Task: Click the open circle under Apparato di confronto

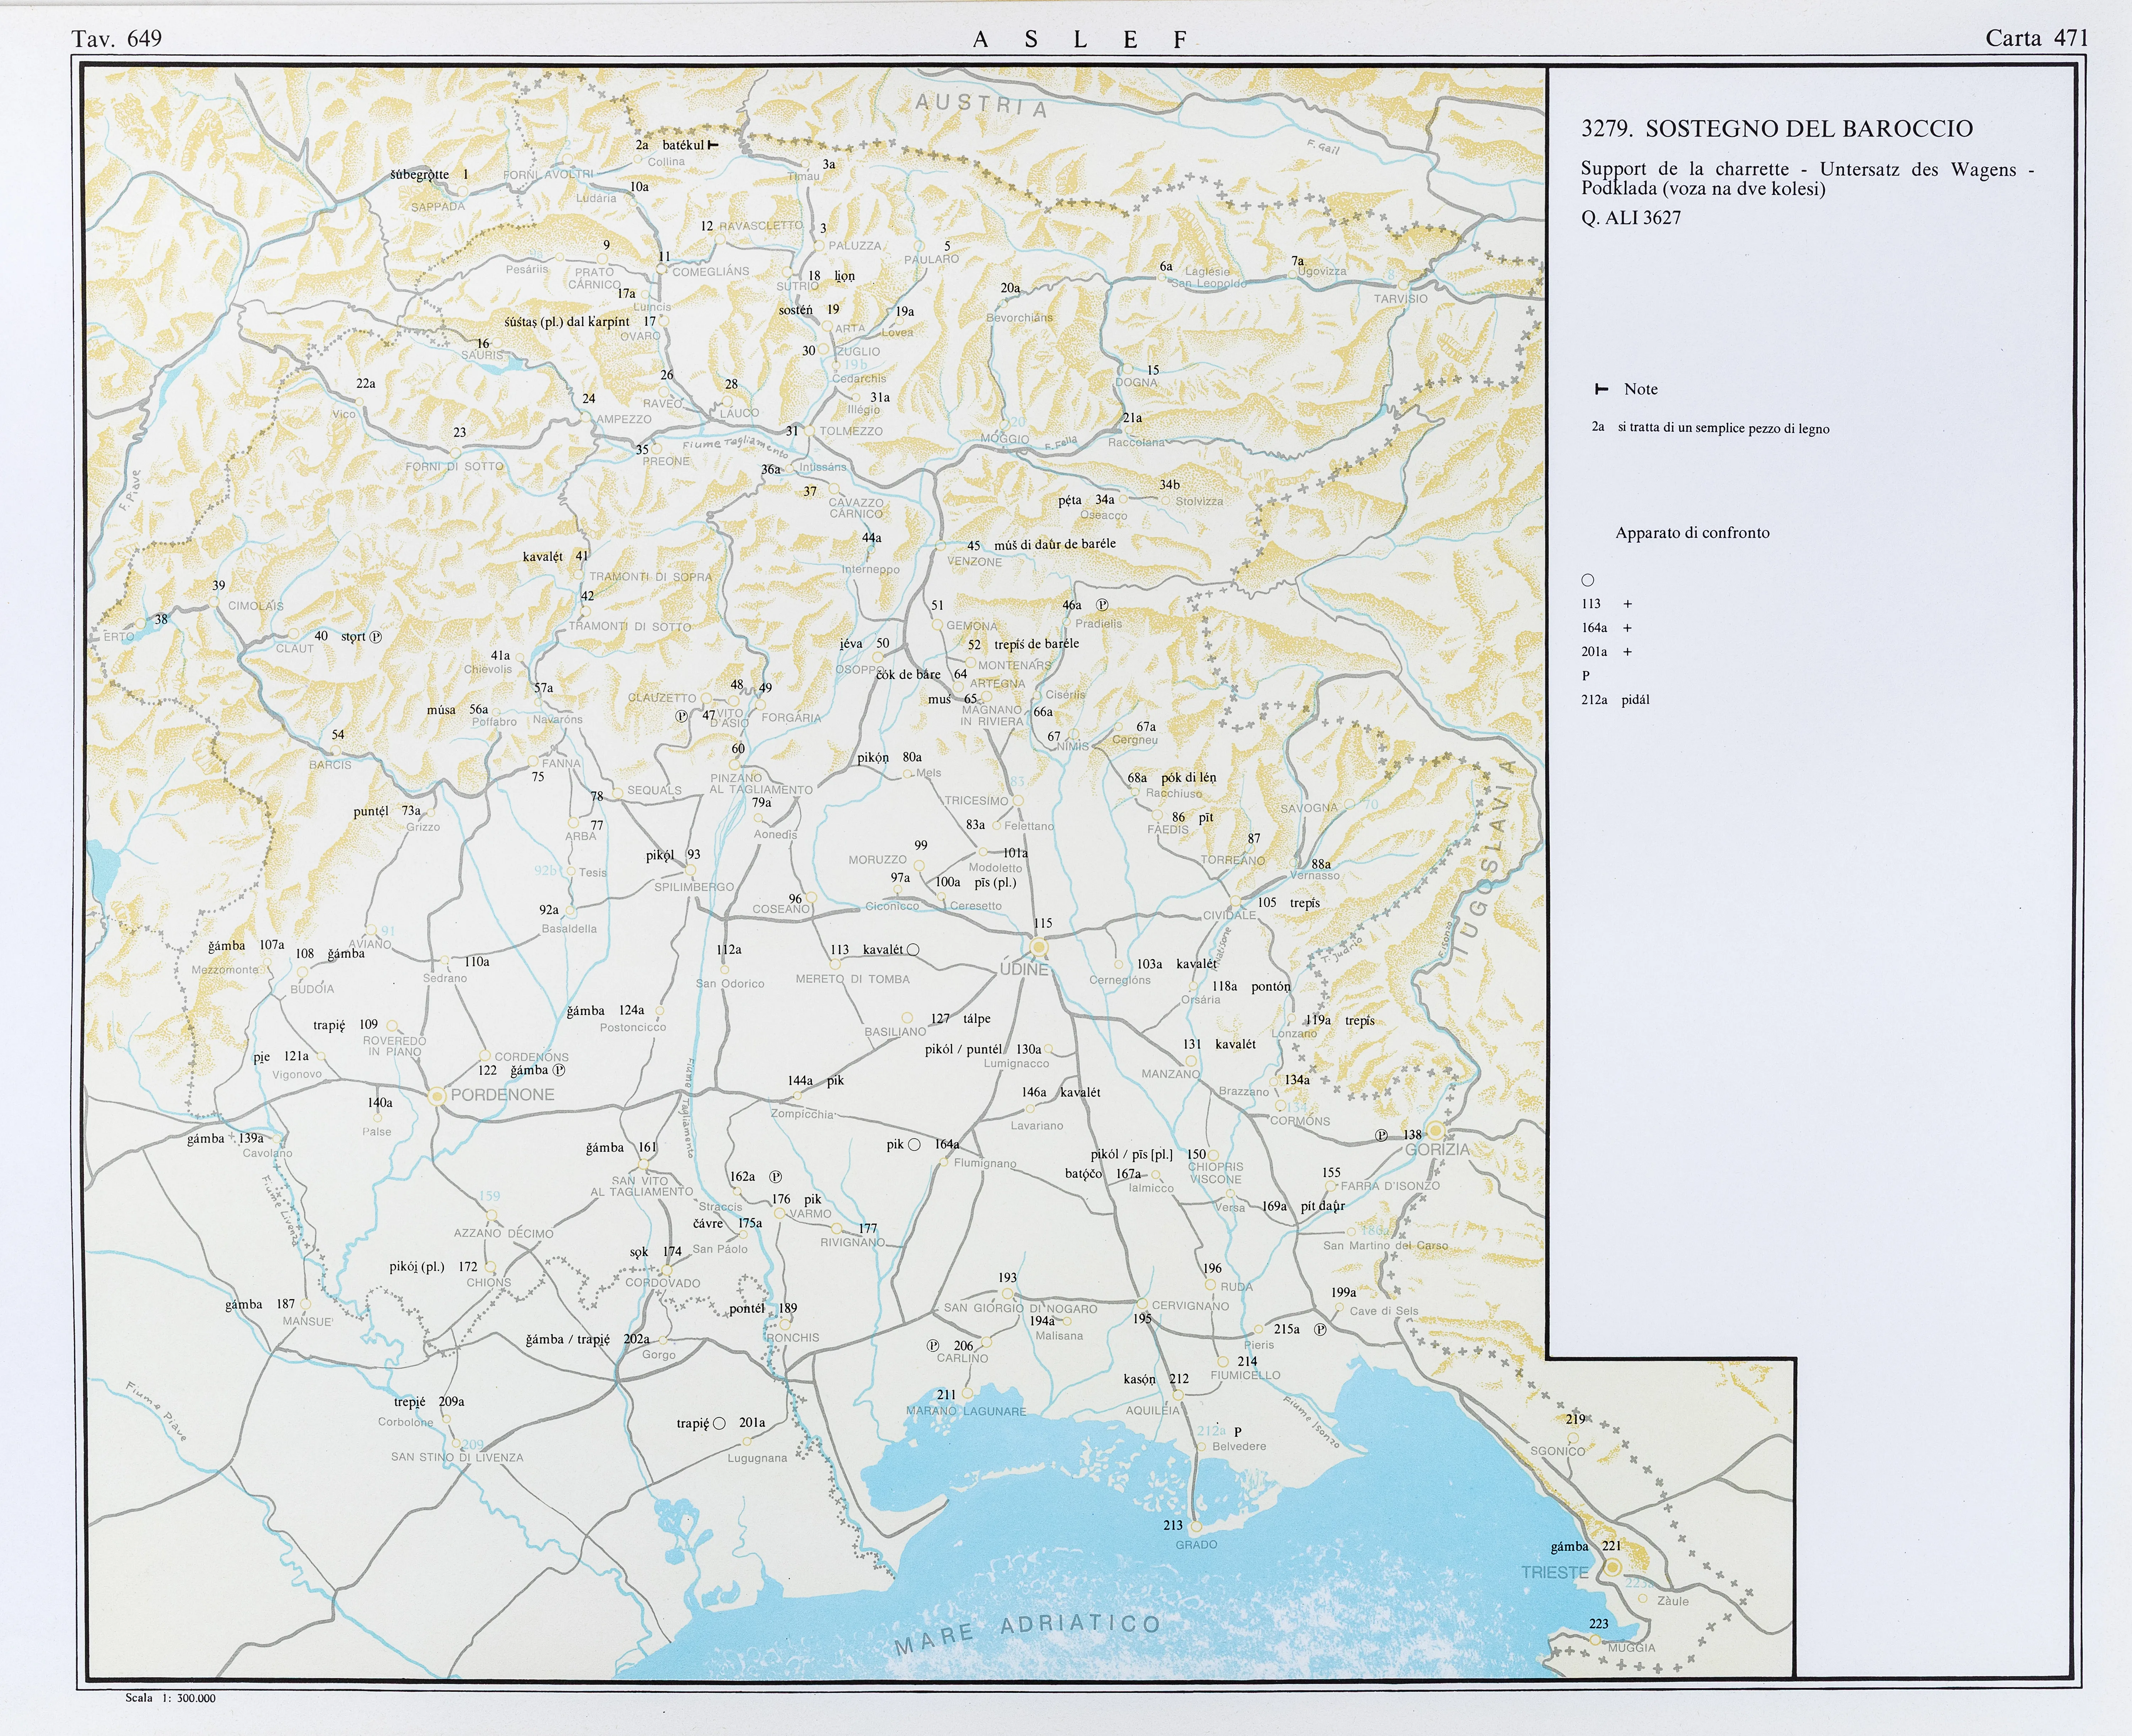Action: 1588,580
